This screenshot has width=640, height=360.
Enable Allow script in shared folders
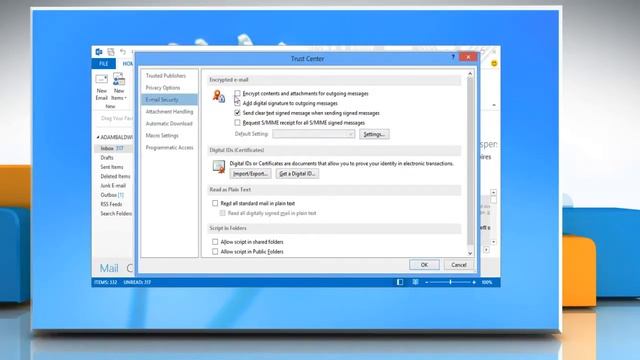pyautogui.click(x=215, y=242)
